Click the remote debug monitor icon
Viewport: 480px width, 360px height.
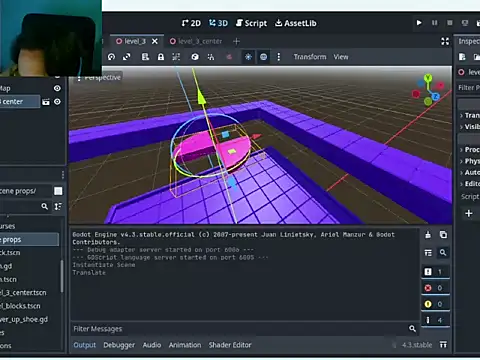465,23
